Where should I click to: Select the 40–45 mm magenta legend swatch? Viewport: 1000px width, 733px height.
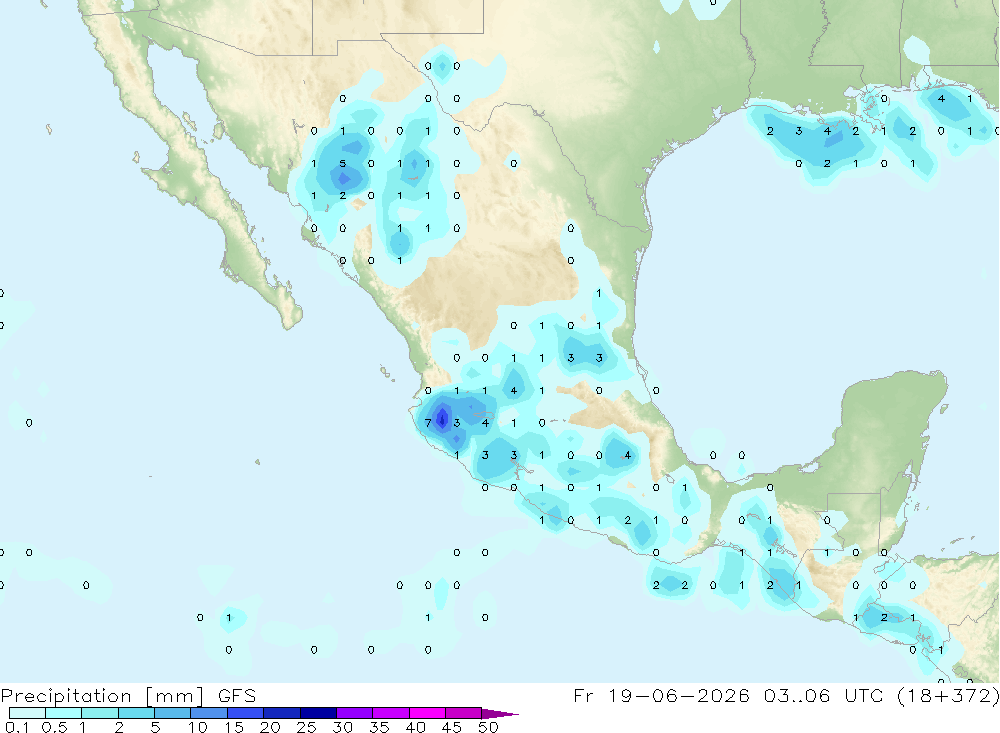click(427, 713)
